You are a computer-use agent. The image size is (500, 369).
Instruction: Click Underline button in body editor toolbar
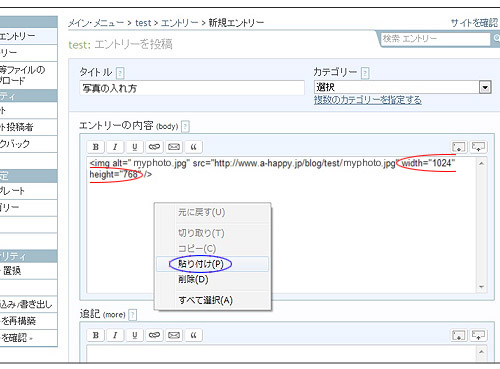click(x=135, y=147)
